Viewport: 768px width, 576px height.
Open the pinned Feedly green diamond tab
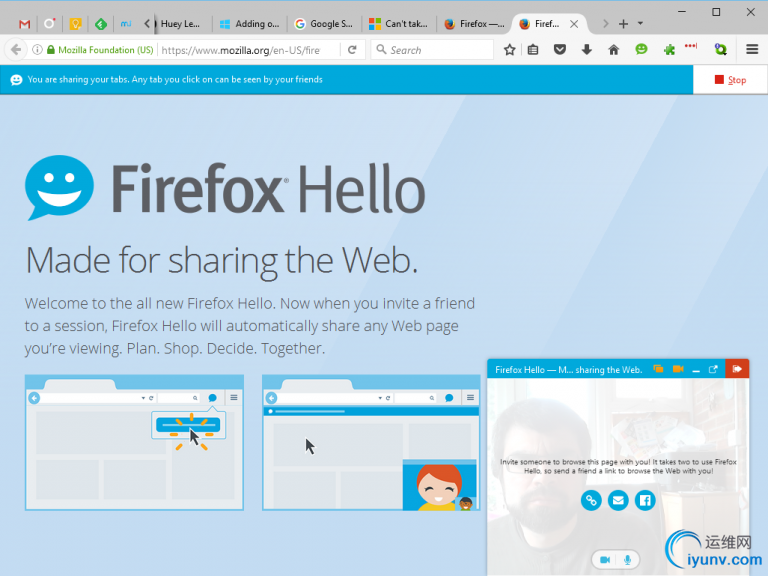pos(101,24)
